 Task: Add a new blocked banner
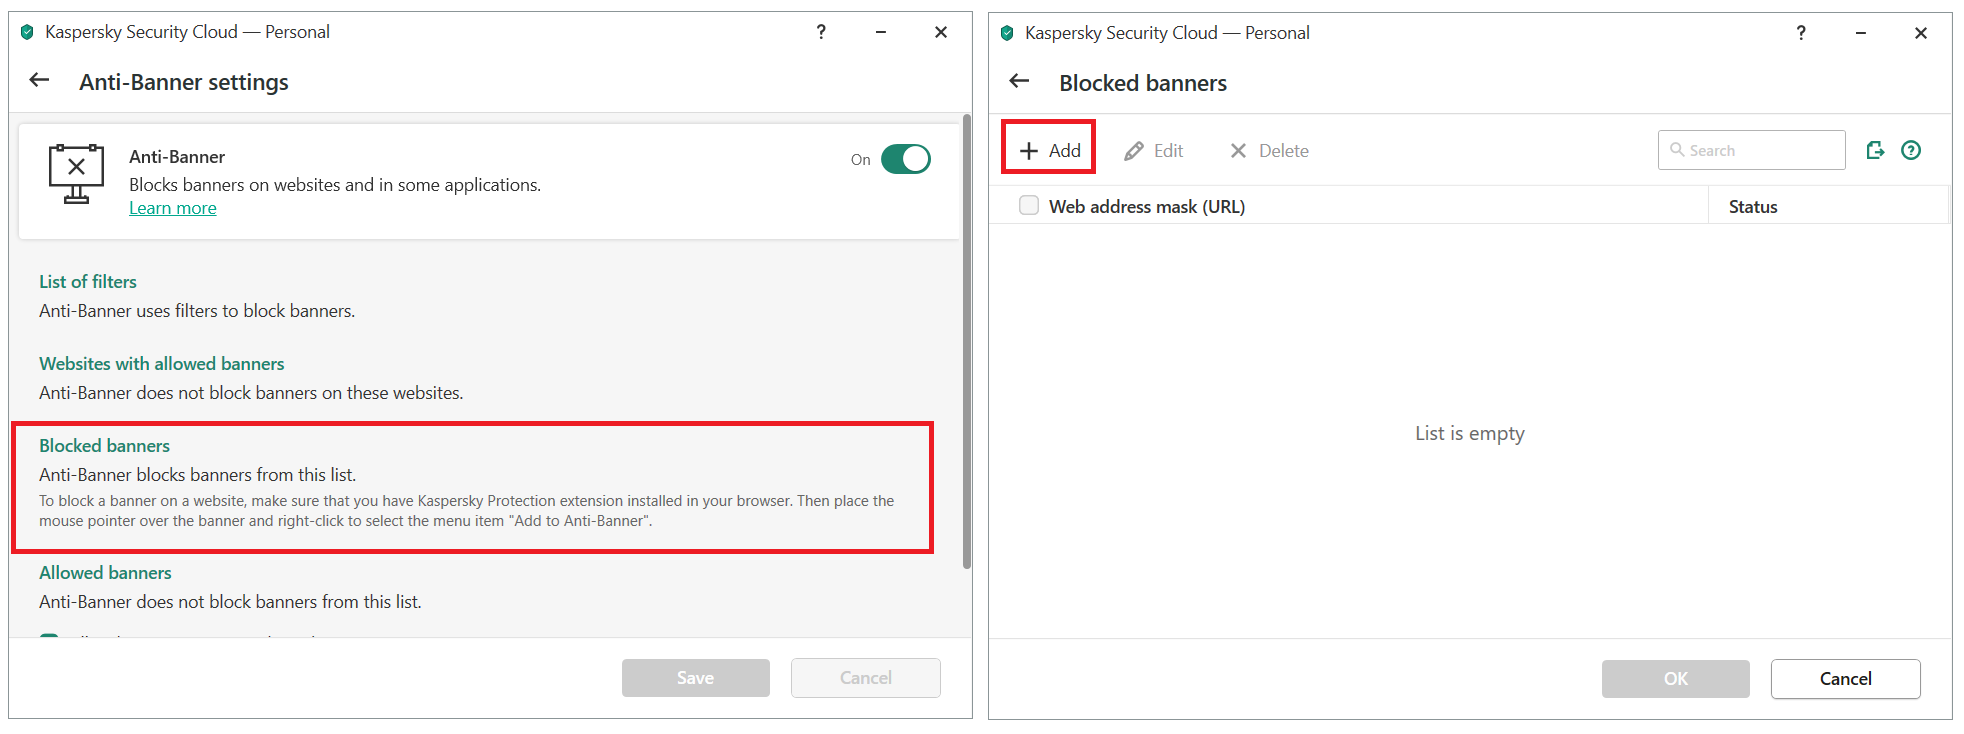pos(1049,150)
